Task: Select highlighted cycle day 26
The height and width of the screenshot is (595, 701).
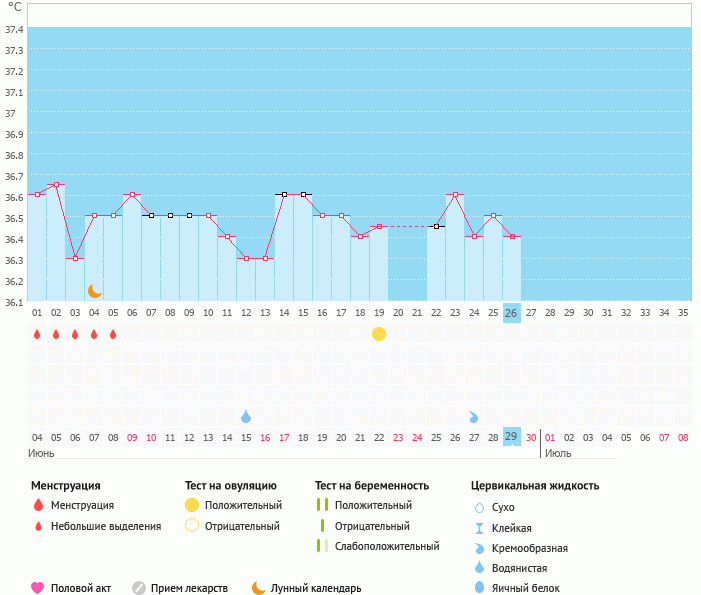Action: (511, 313)
